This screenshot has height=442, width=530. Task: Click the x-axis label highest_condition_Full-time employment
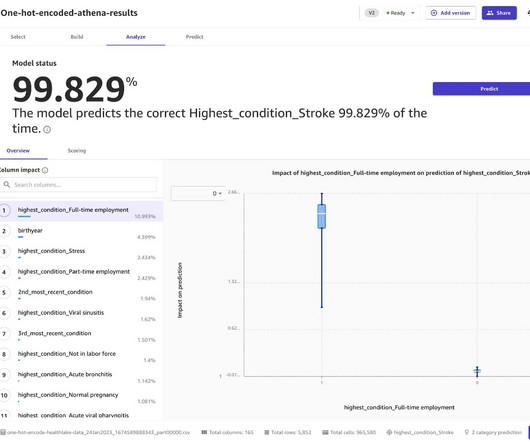[x=399, y=407]
